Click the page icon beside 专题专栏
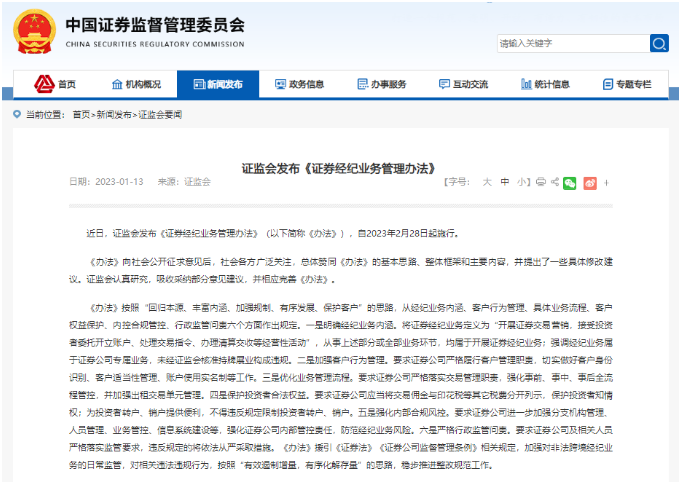 coord(608,84)
